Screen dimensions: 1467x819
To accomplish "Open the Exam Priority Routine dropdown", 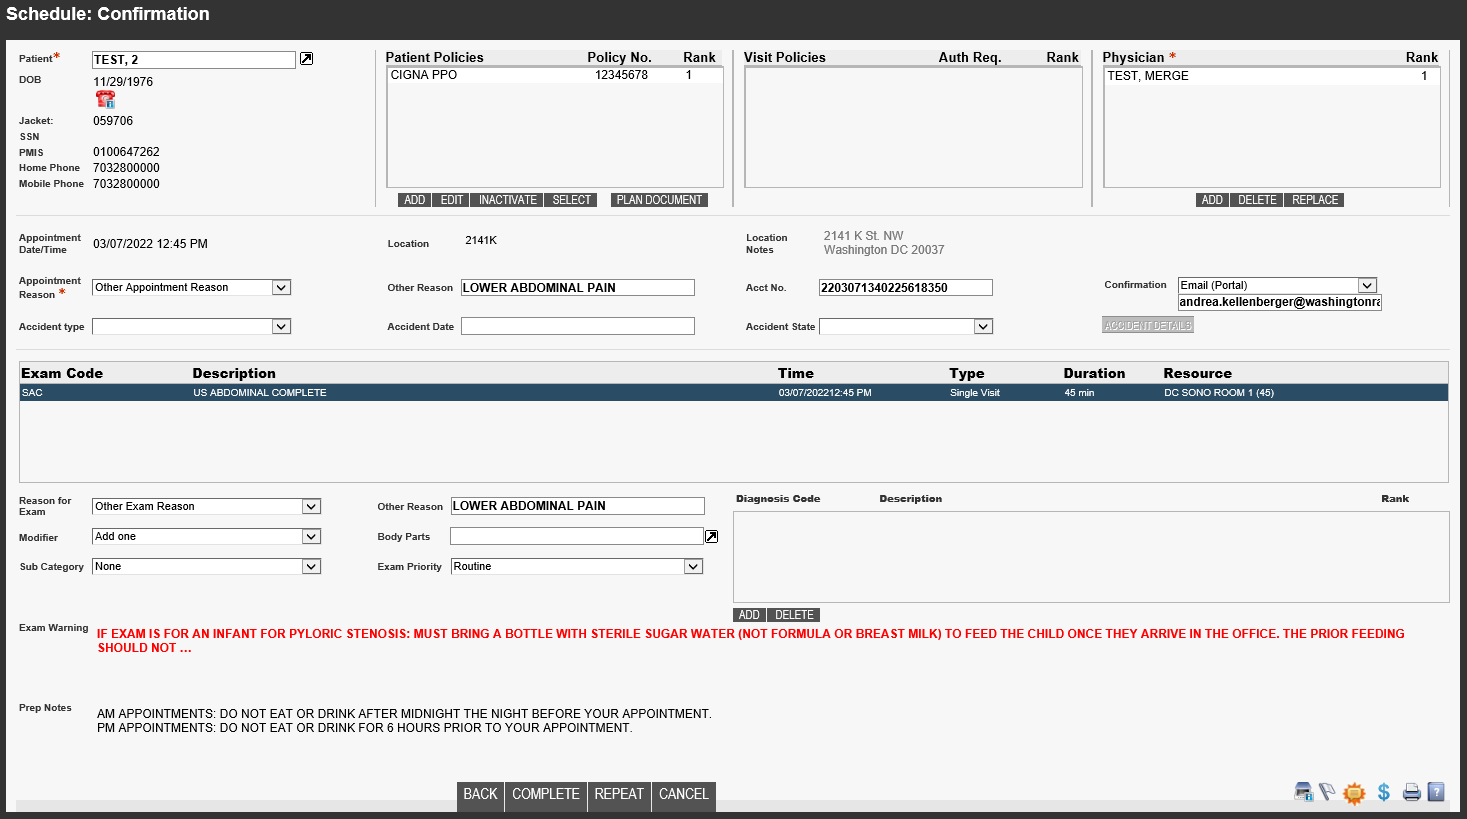I will pos(693,567).
